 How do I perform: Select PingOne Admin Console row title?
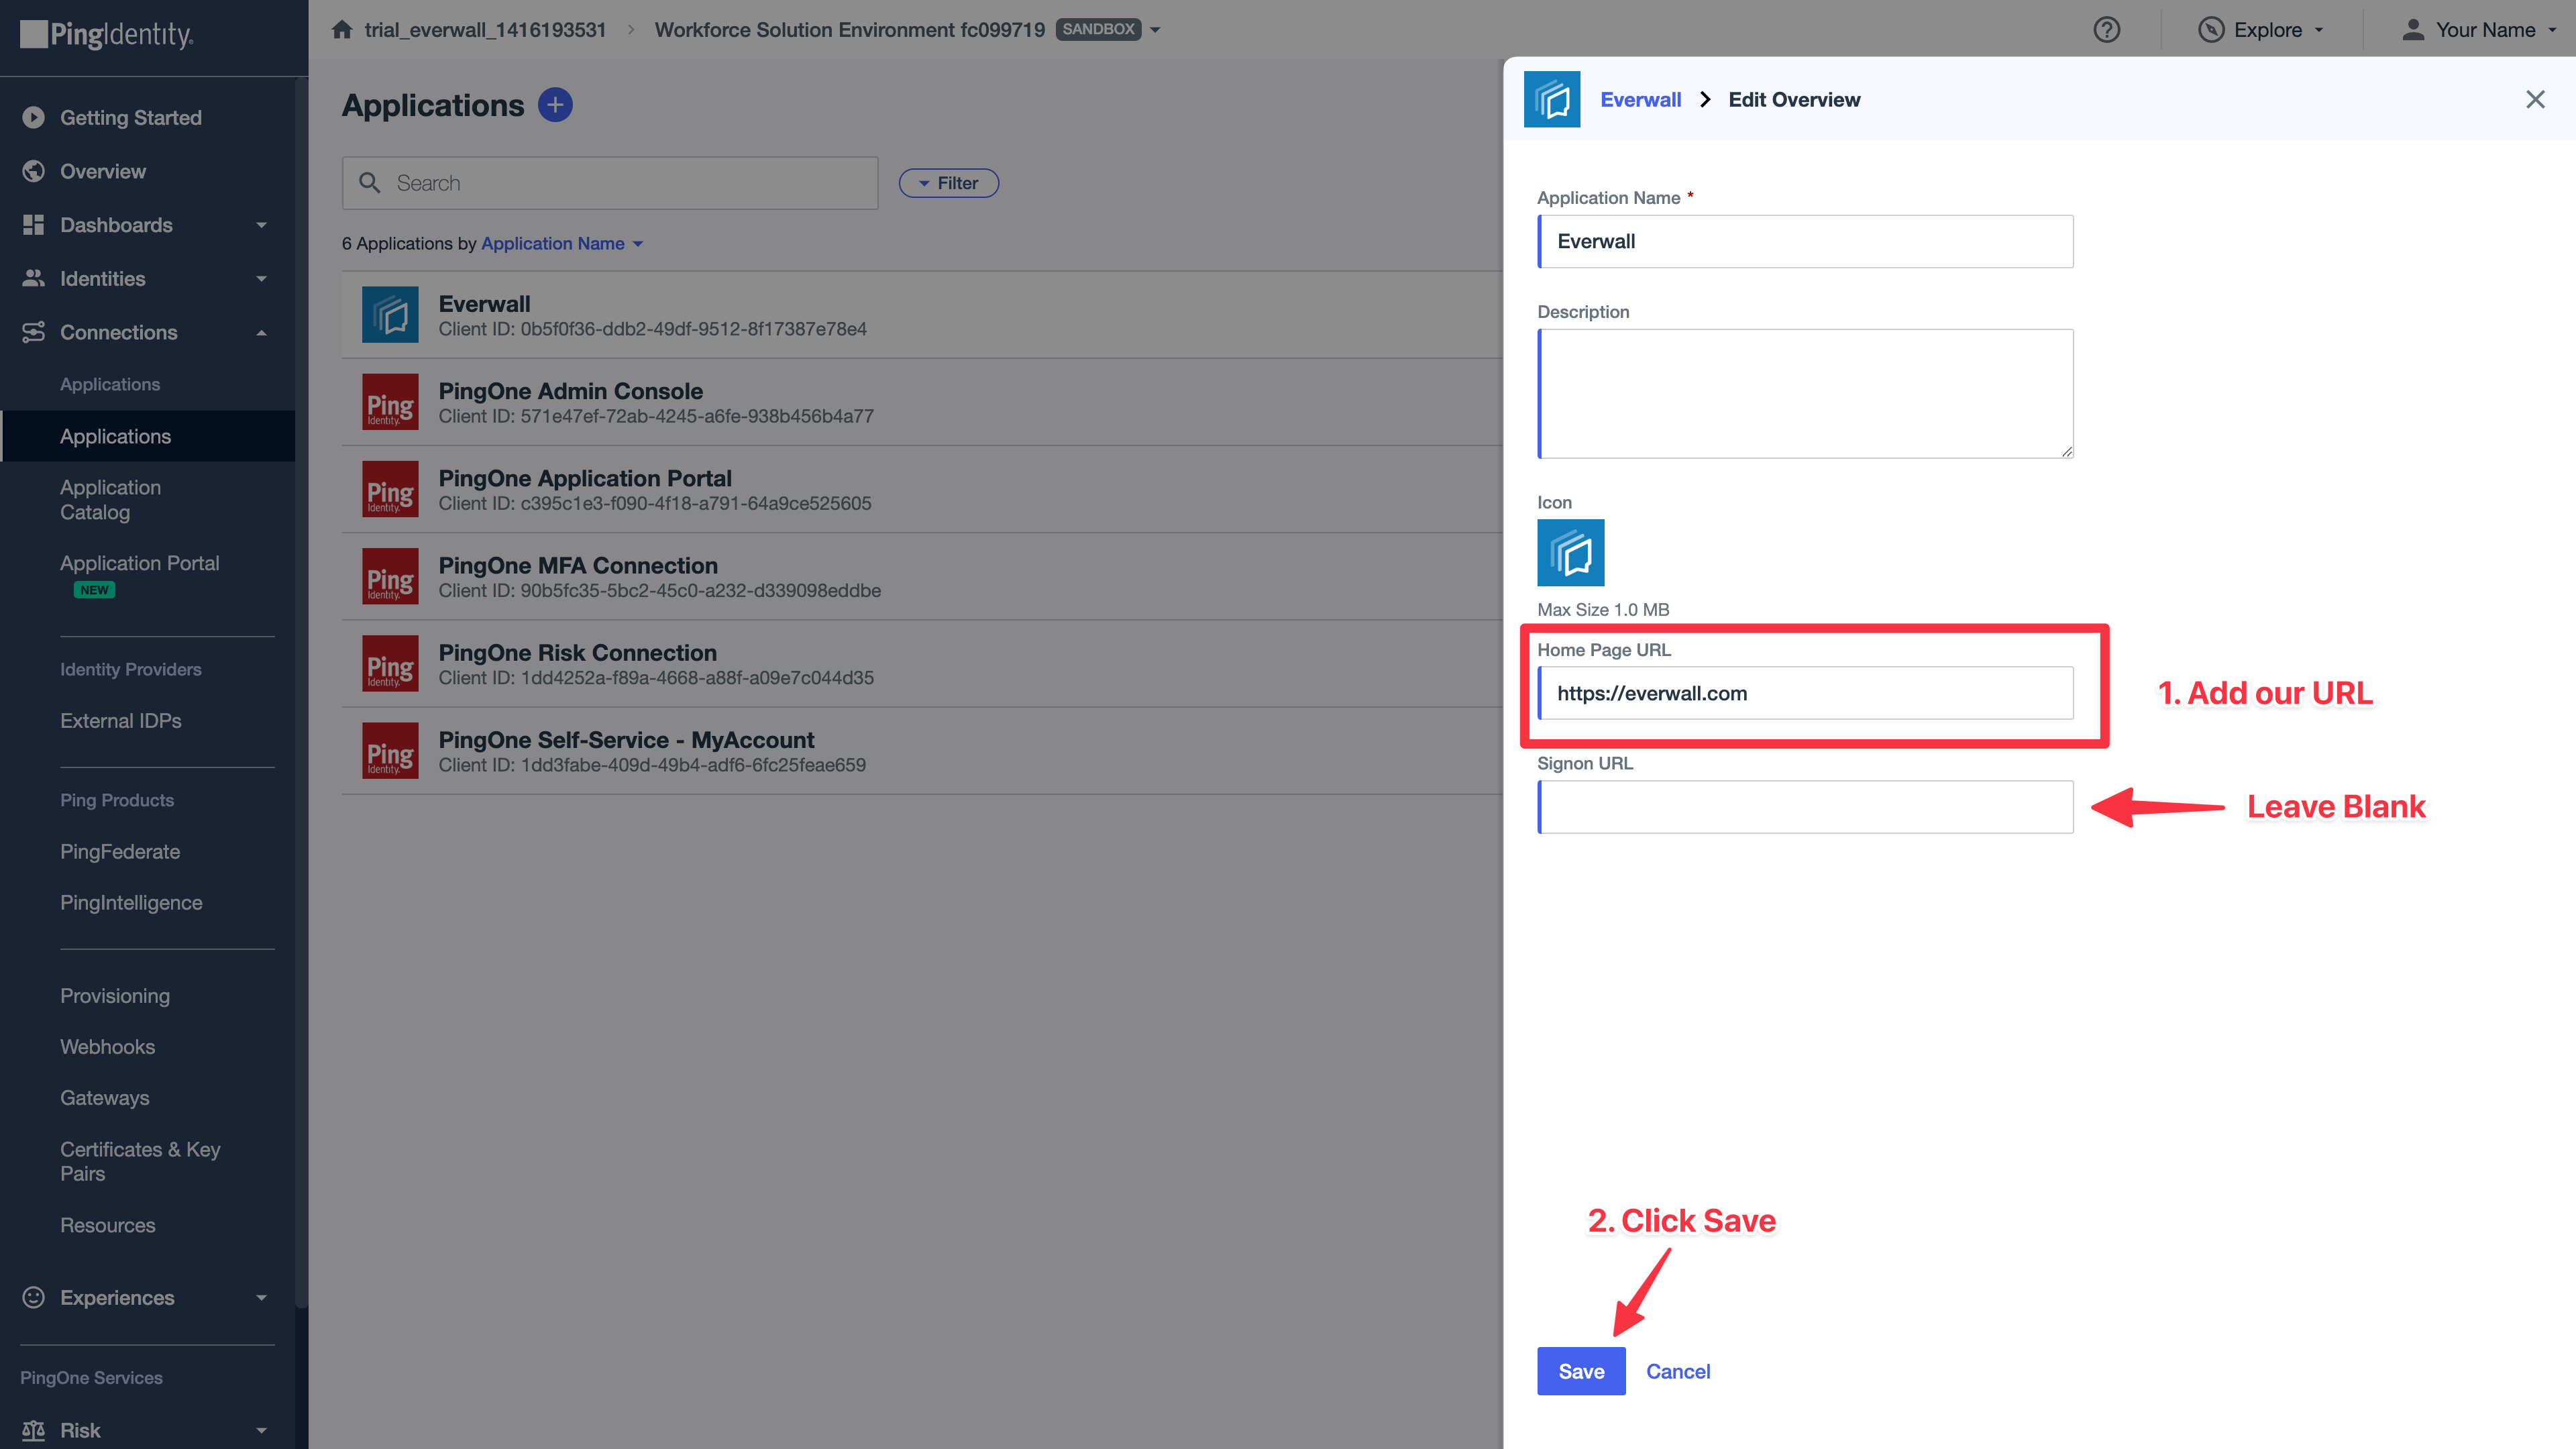[570, 391]
